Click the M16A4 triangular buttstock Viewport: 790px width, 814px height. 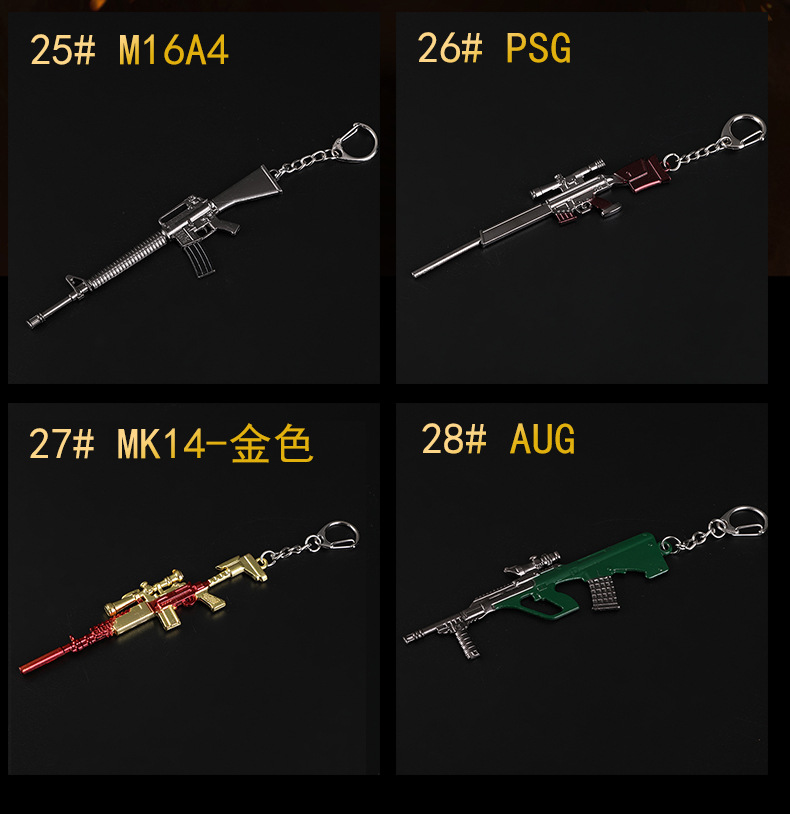[248, 188]
